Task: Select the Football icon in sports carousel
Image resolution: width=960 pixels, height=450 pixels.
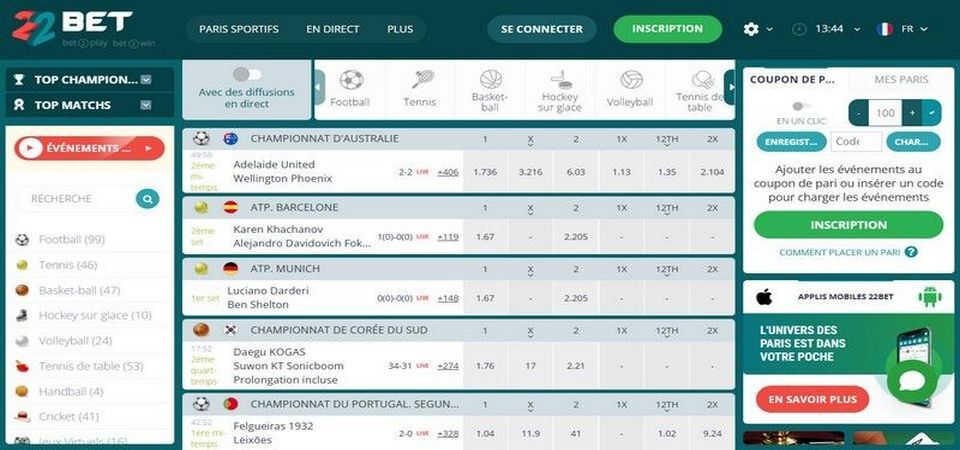Action: tap(351, 80)
